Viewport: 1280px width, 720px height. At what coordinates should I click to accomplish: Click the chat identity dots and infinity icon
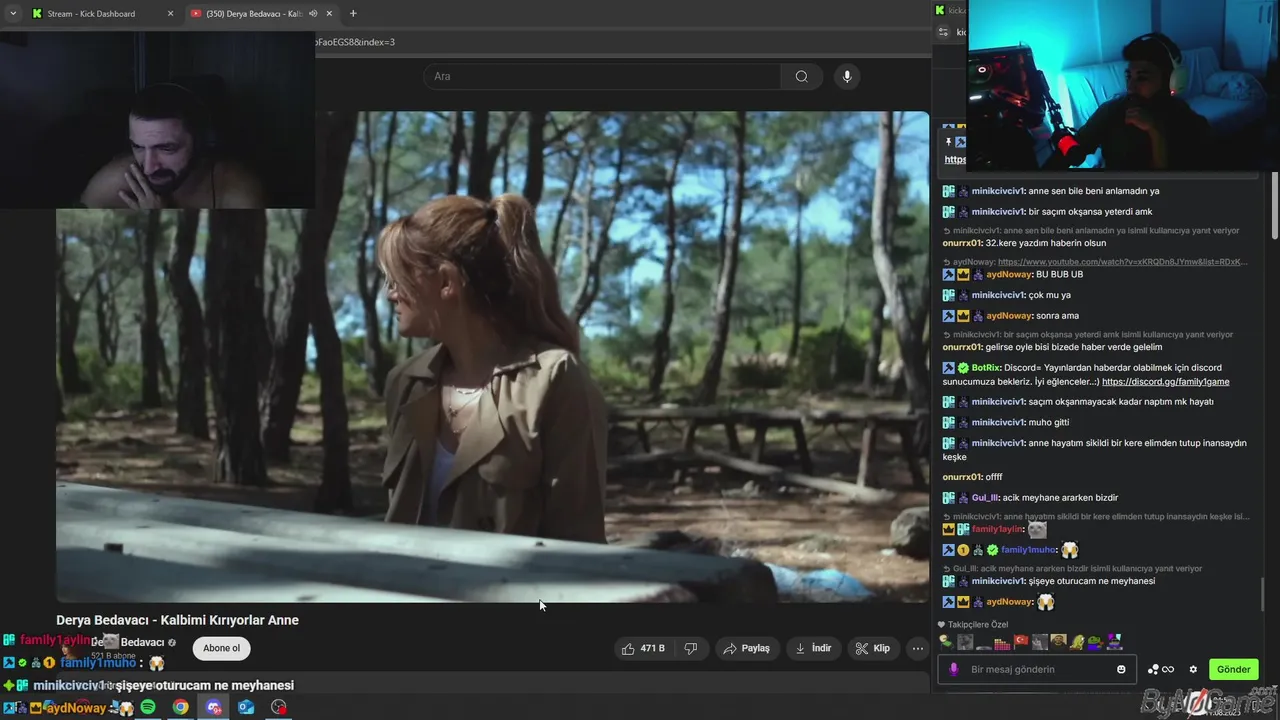point(1161,669)
